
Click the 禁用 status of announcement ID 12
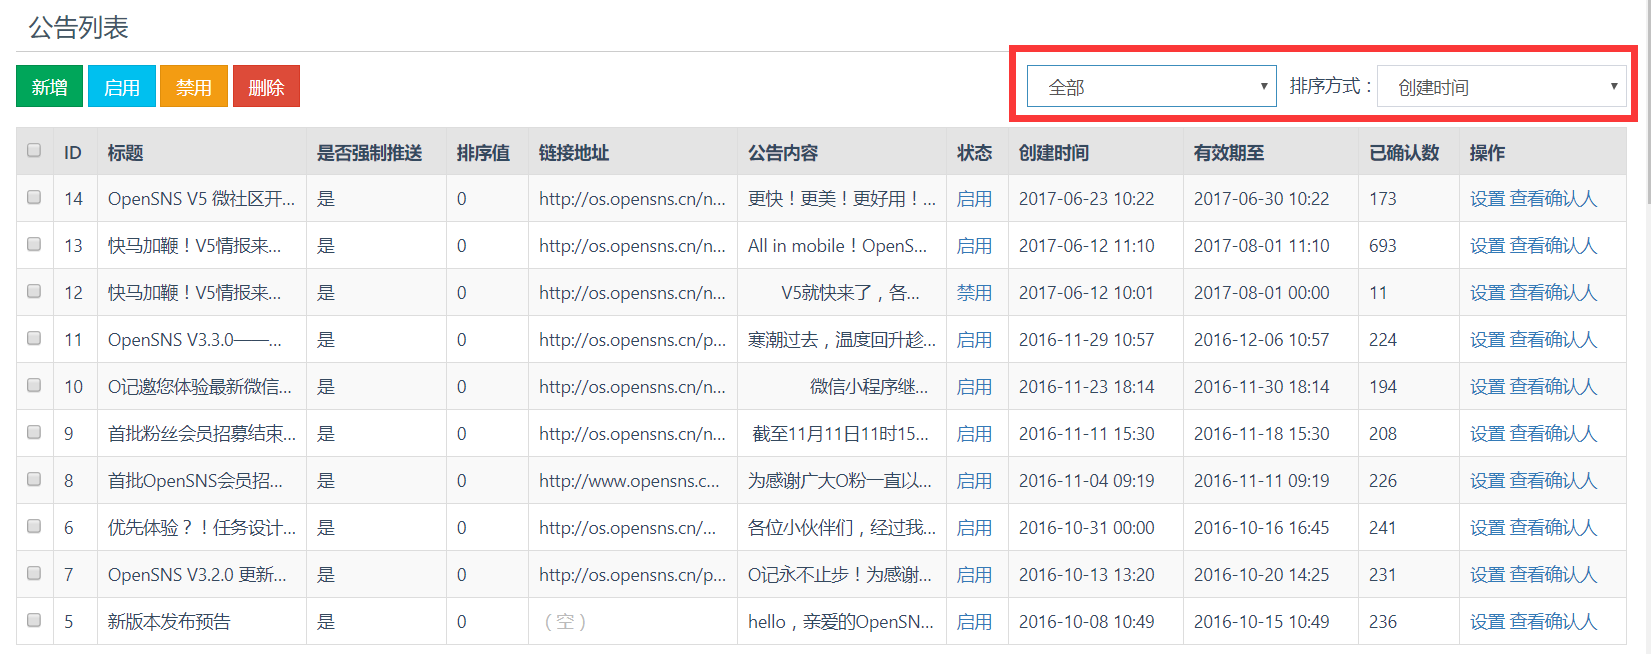(974, 293)
